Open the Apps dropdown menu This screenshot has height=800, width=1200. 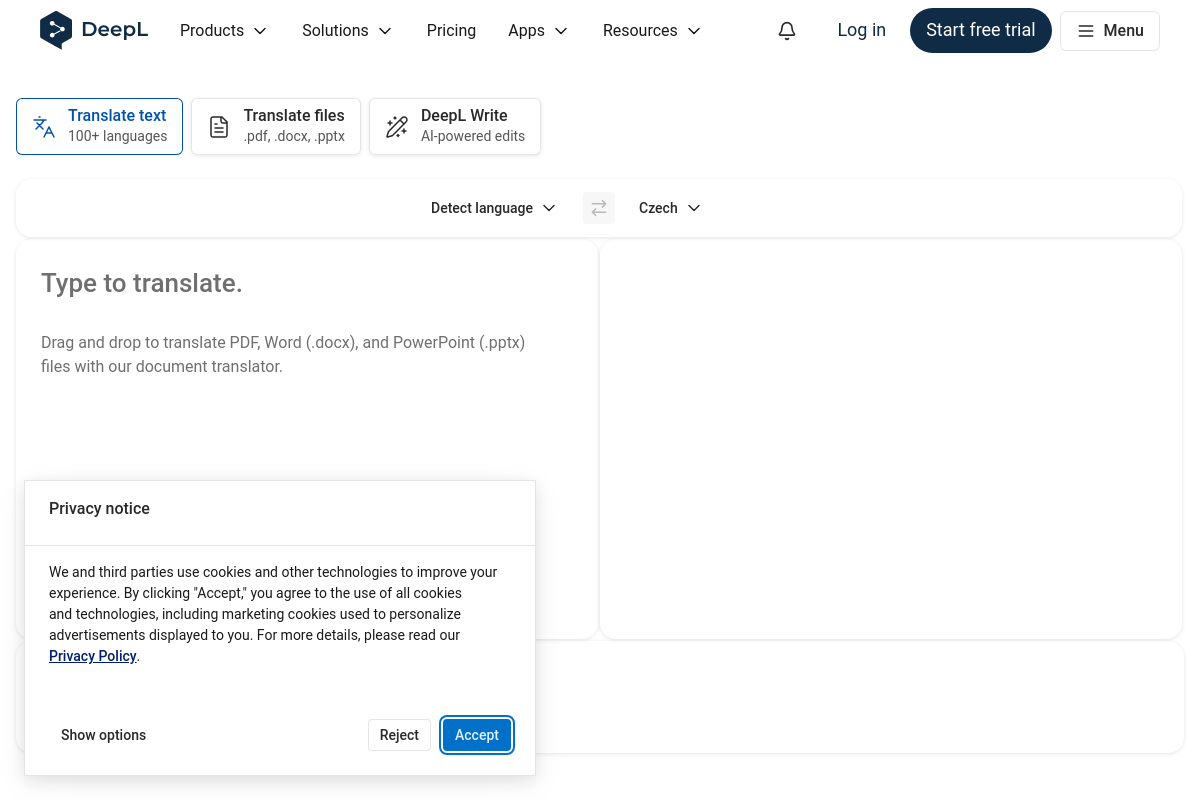pos(538,31)
